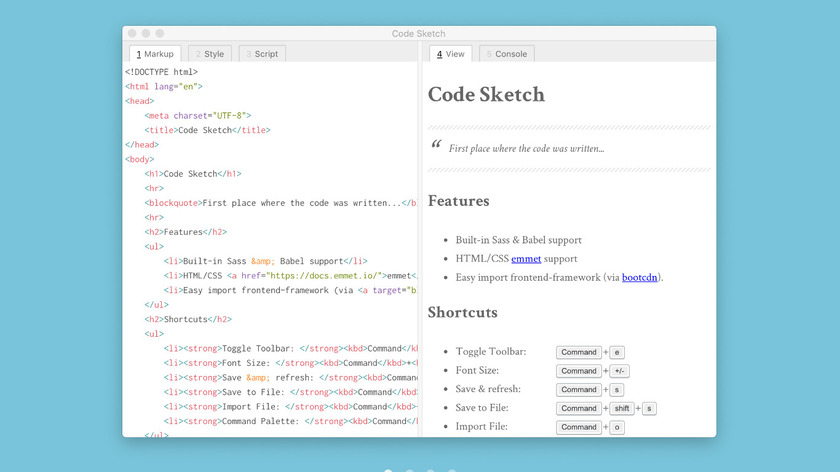
Task: Click the <blockquote> code line
Action: coord(281,203)
